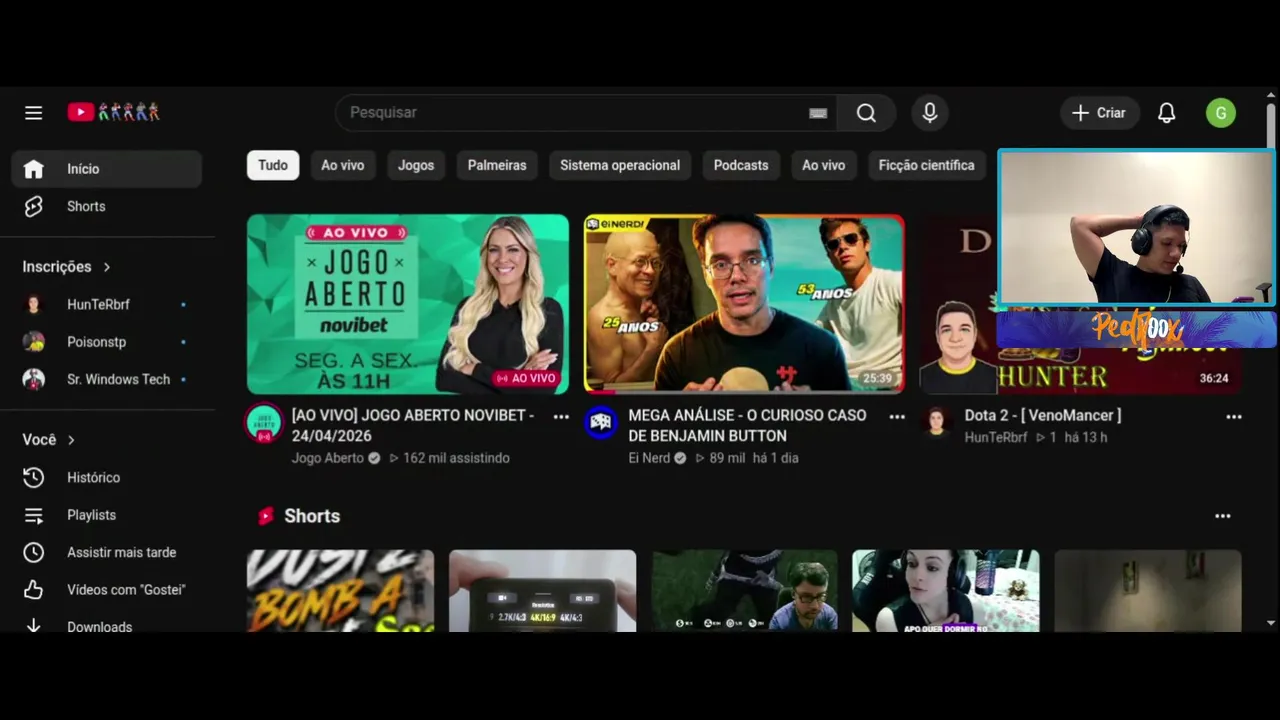This screenshot has height=720, width=1280.
Task: Open Histórico in sidebar
Action: (x=107, y=477)
